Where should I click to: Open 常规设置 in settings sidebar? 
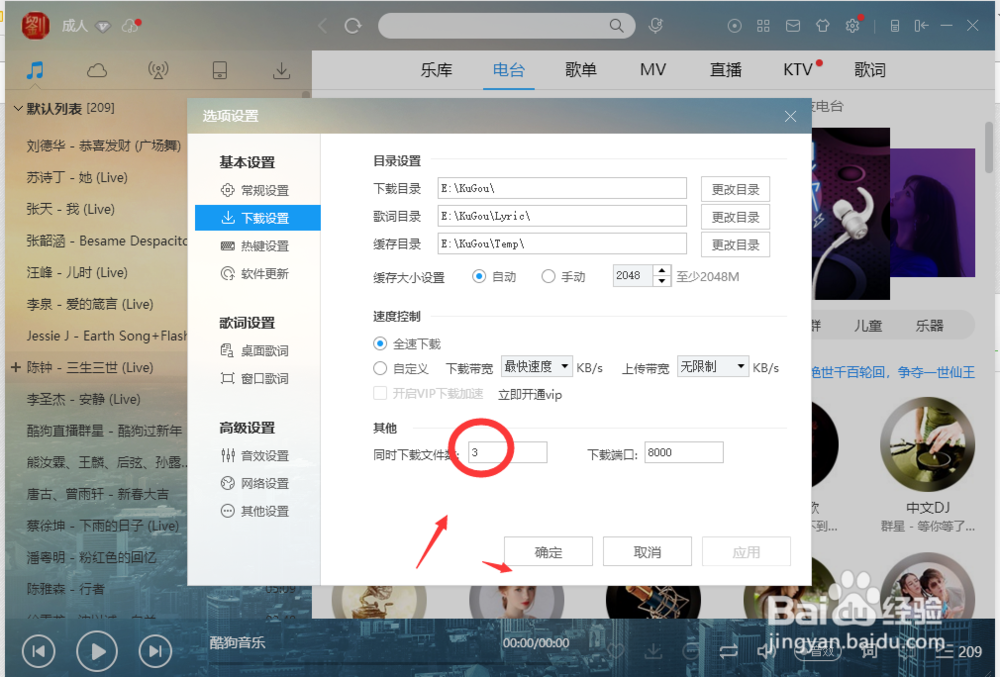click(255, 190)
